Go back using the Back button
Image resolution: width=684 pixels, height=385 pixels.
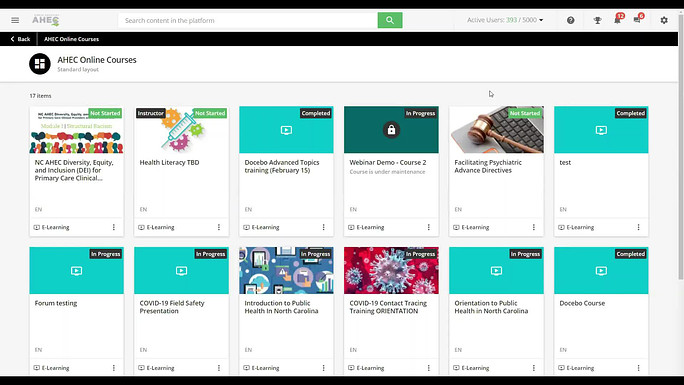[x=20, y=39]
